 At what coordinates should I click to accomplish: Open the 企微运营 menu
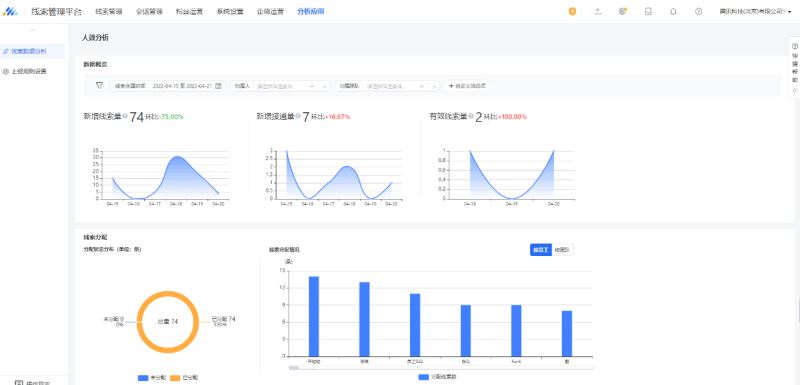click(x=270, y=12)
